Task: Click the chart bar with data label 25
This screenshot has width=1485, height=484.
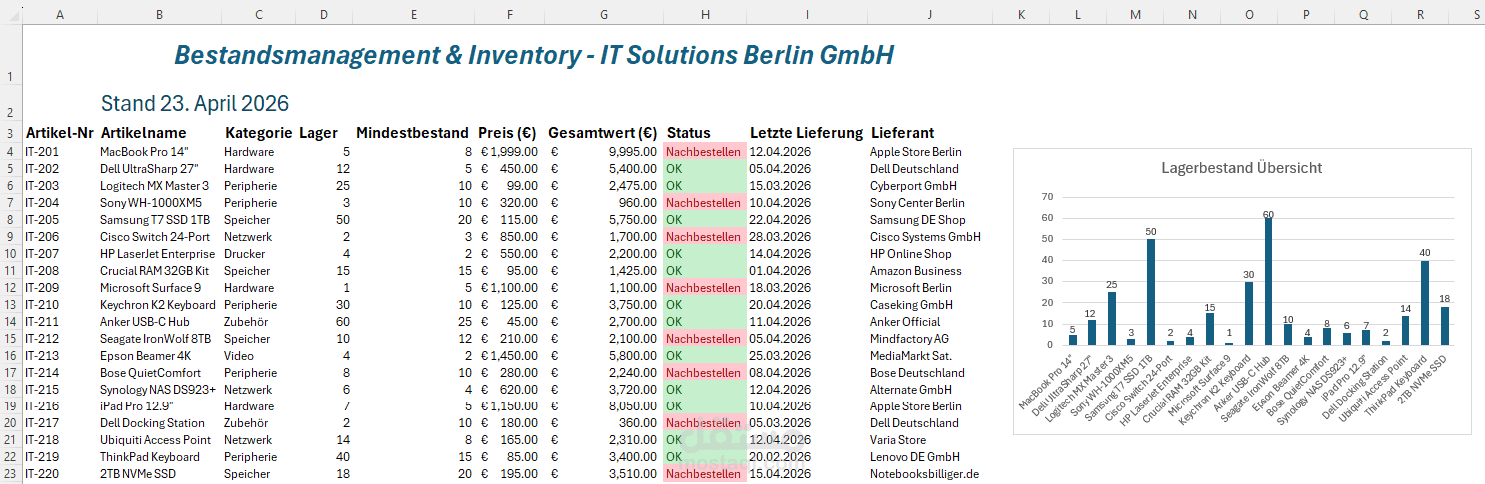Action: point(1111,319)
